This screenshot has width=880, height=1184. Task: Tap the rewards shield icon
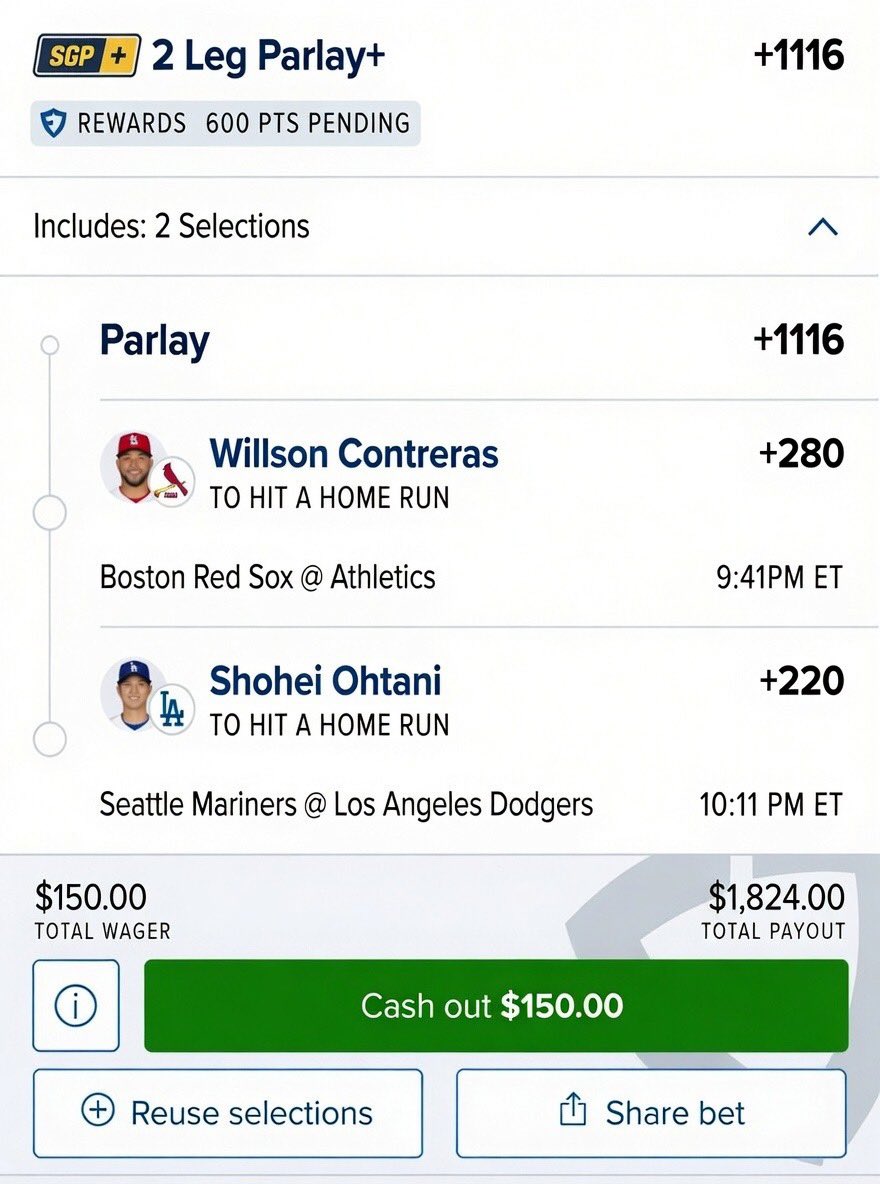(53, 122)
